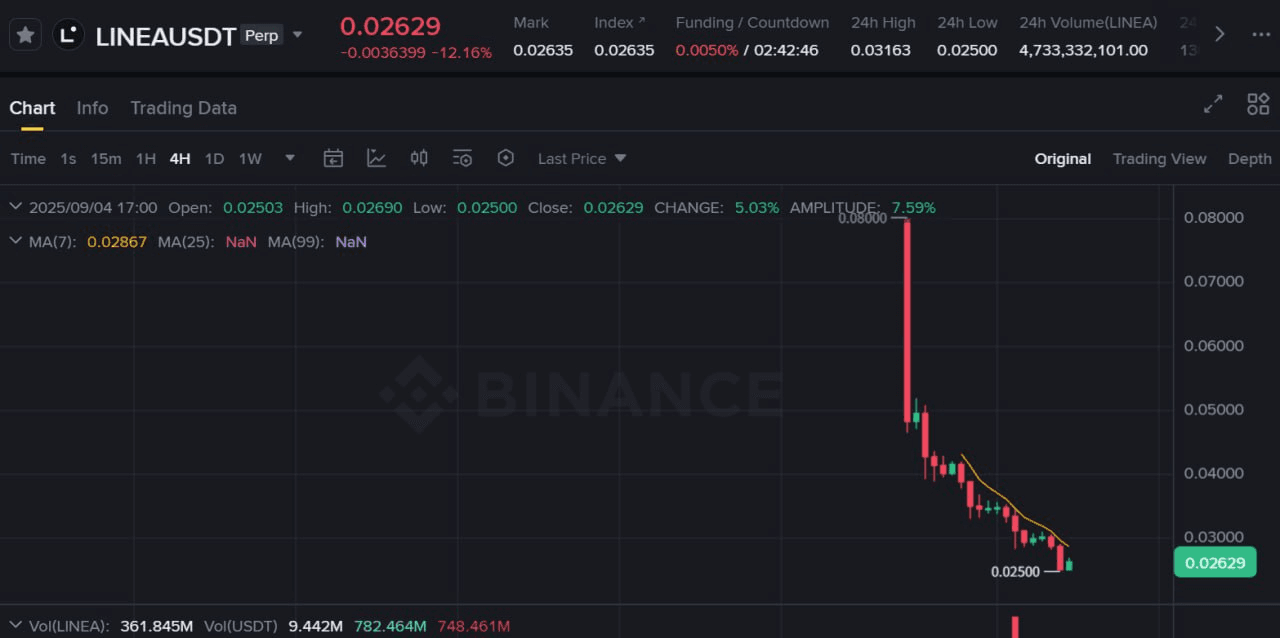Open the Last Price dropdown
The height and width of the screenshot is (638, 1280).
tap(582, 158)
